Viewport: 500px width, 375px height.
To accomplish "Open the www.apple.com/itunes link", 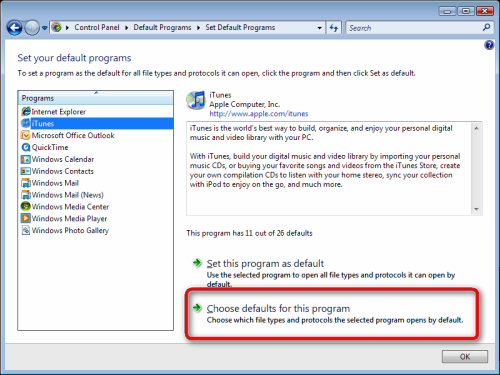I will coord(259,114).
